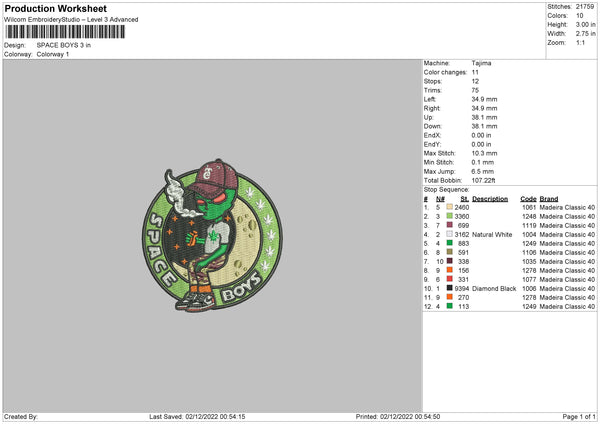This screenshot has height=424, width=600.
Task: Click thread code 1248
Action: pos(529,216)
